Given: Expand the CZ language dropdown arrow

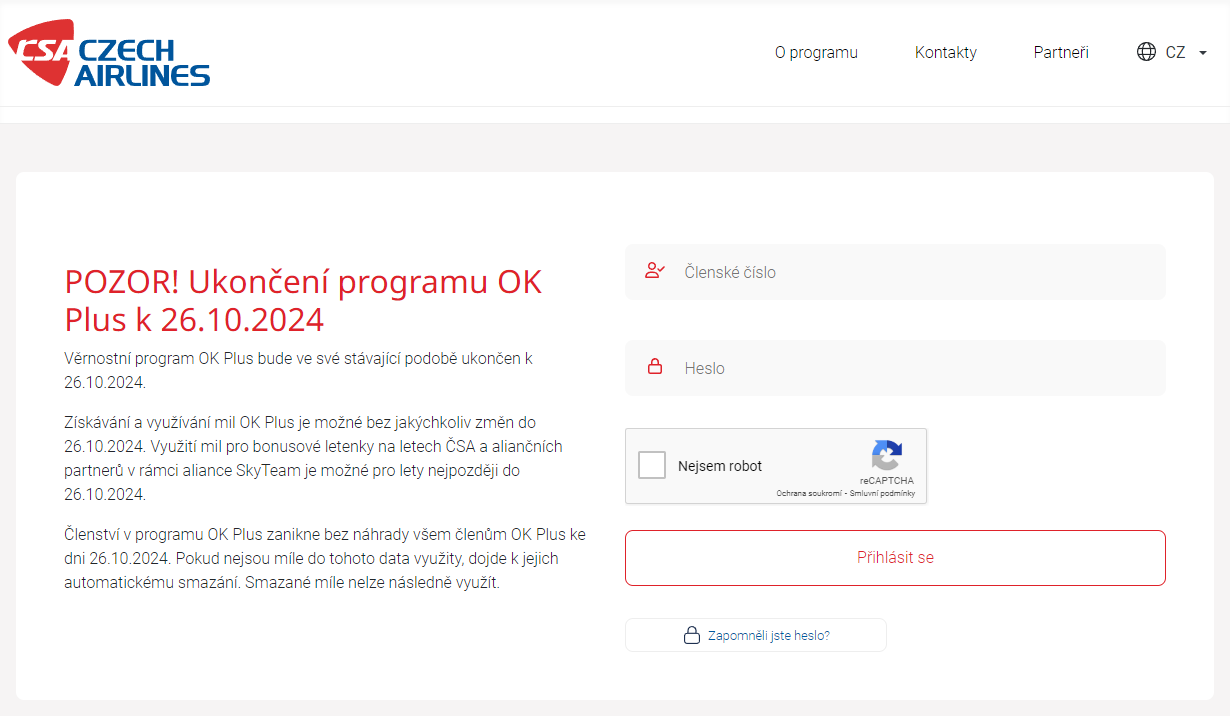Looking at the screenshot, I should pyautogui.click(x=1202, y=53).
